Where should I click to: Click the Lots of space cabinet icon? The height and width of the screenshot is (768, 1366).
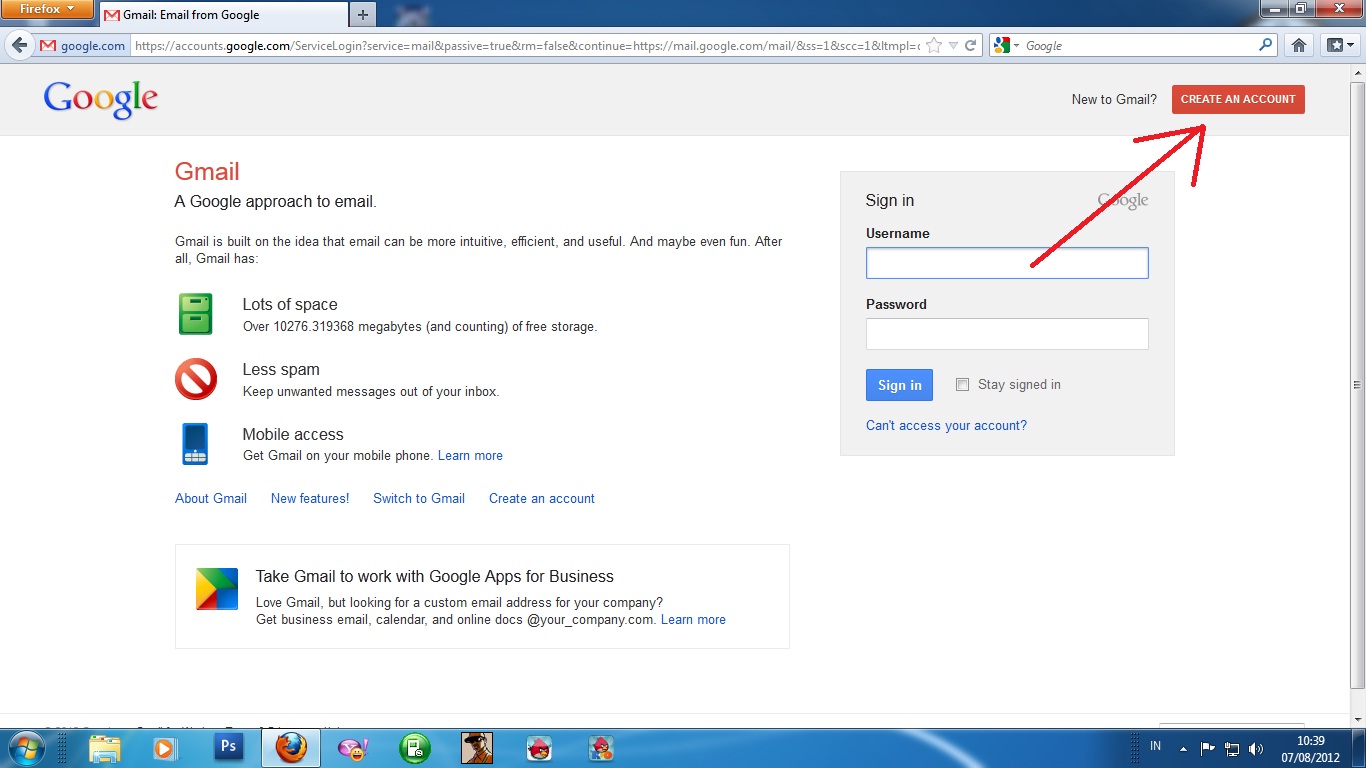pos(196,314)
